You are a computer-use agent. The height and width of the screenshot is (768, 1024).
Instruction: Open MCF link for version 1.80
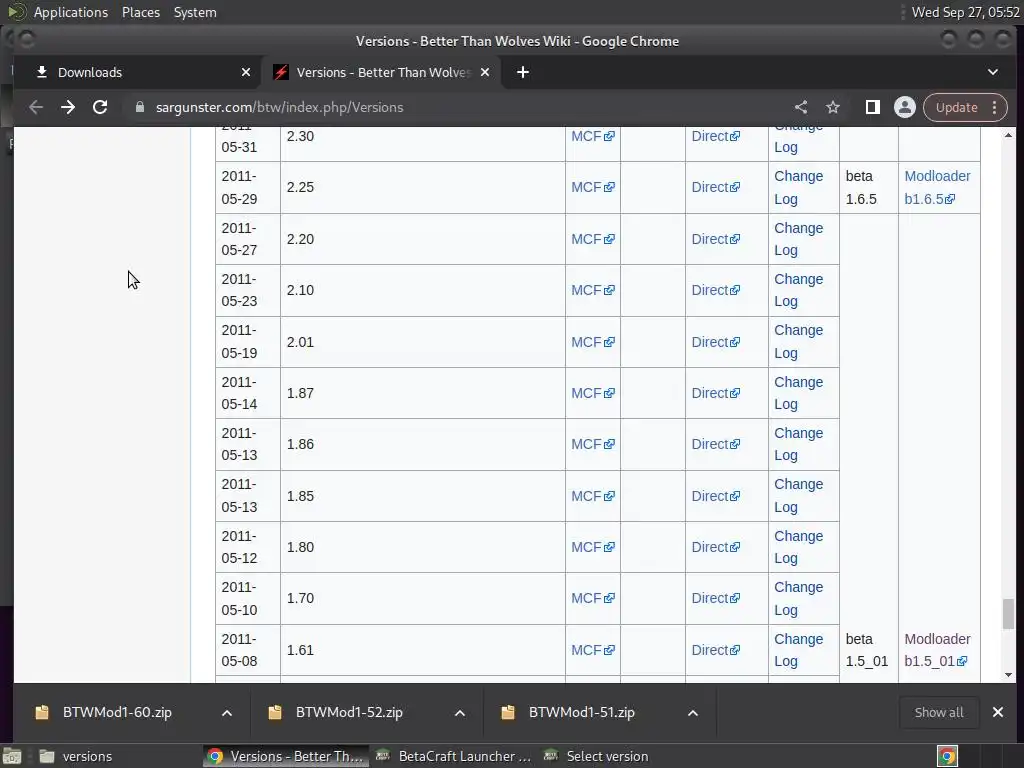click(x=592, y=547)
